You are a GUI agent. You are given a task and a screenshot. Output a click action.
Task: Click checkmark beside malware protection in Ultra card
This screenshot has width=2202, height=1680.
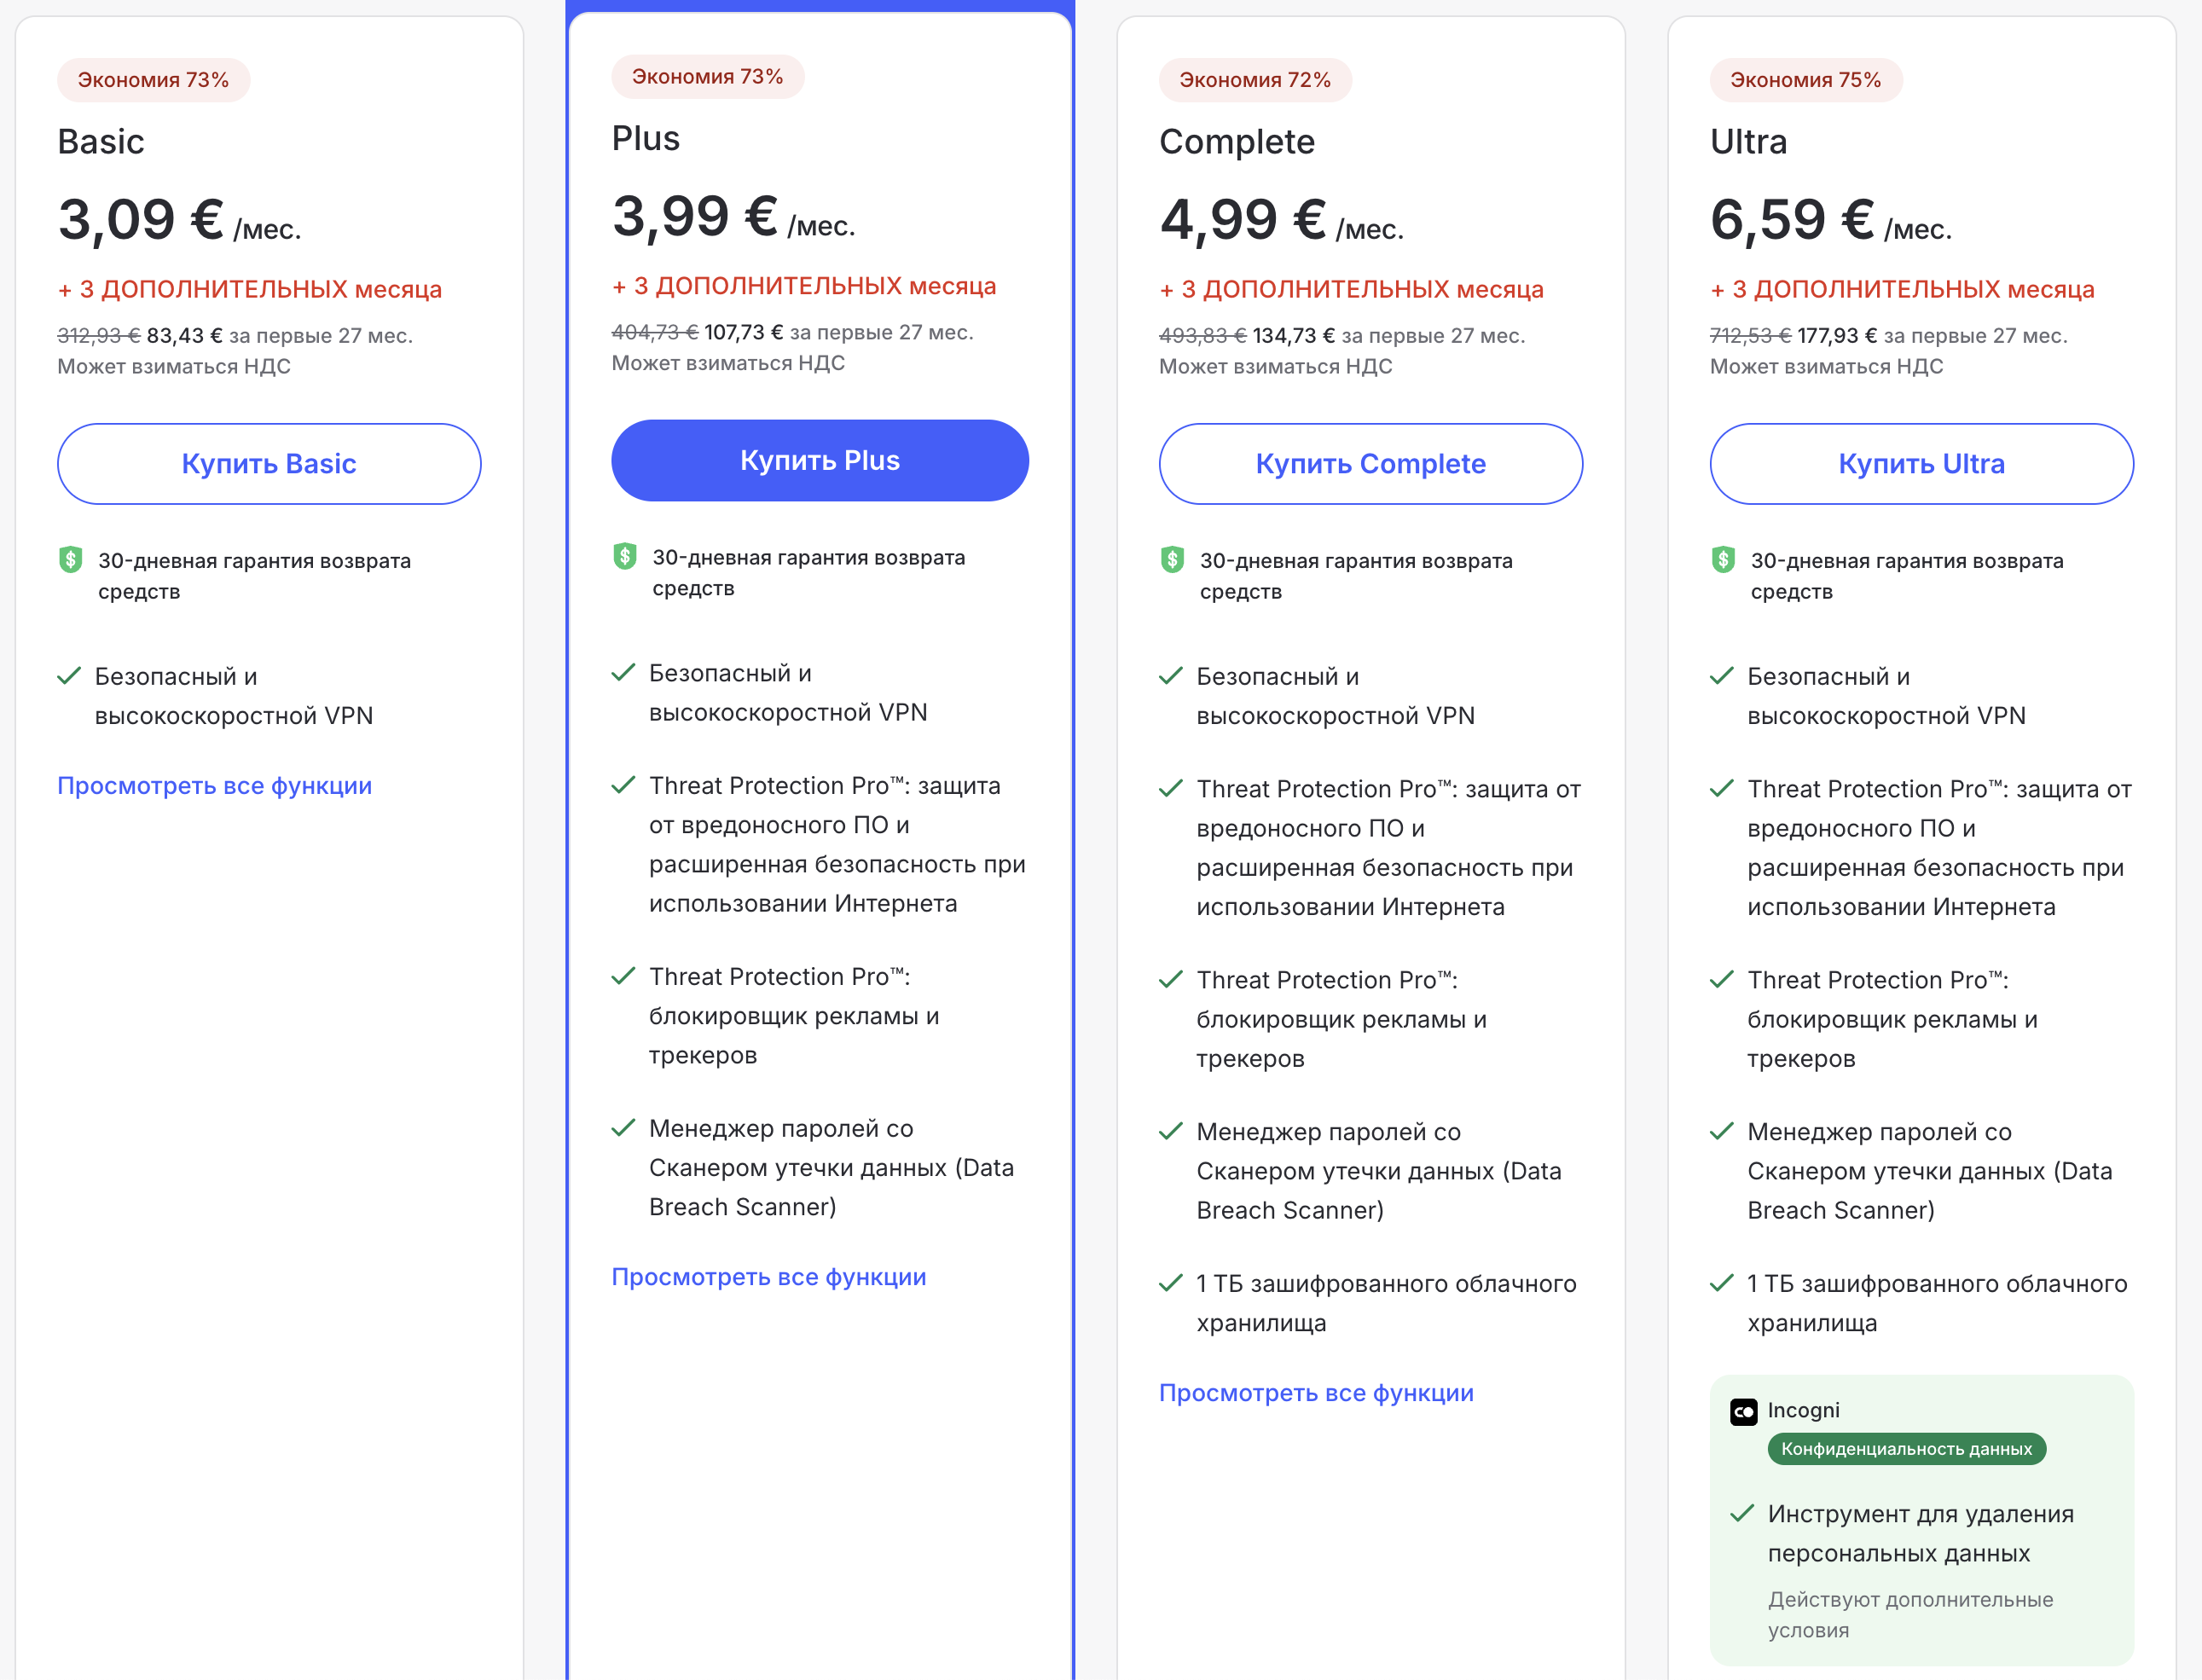1722,789
